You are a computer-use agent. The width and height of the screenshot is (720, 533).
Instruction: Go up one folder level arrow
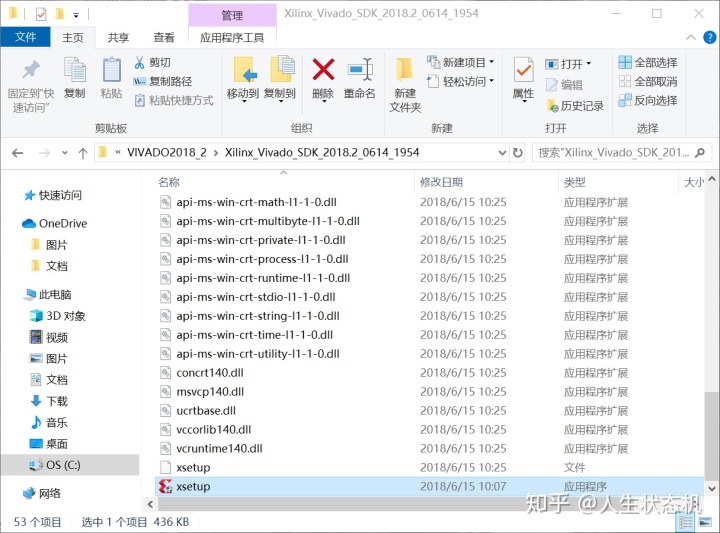(x=83, y=153)
